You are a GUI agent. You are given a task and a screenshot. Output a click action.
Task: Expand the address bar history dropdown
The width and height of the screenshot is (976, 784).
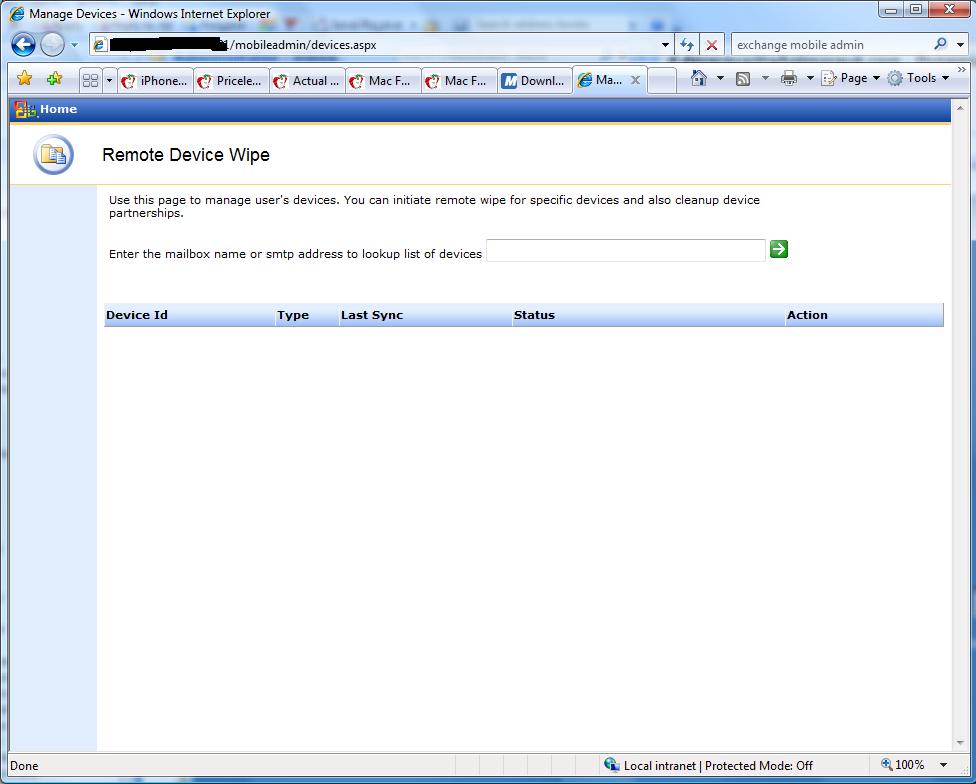665,45
